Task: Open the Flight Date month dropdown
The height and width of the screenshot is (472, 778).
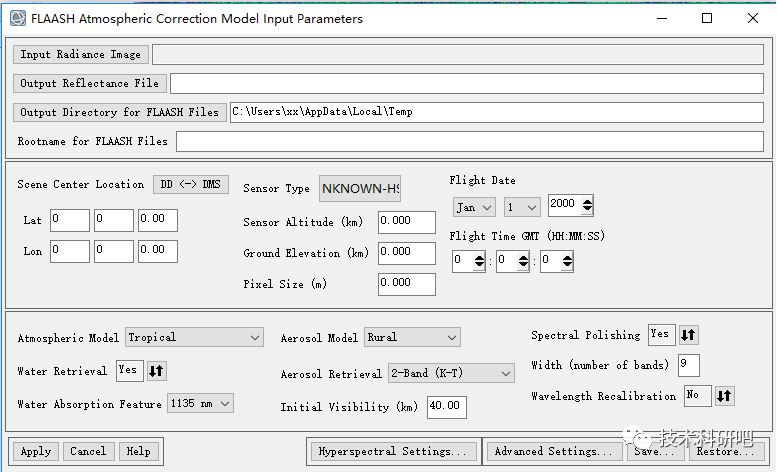Action: coord(474,207)
